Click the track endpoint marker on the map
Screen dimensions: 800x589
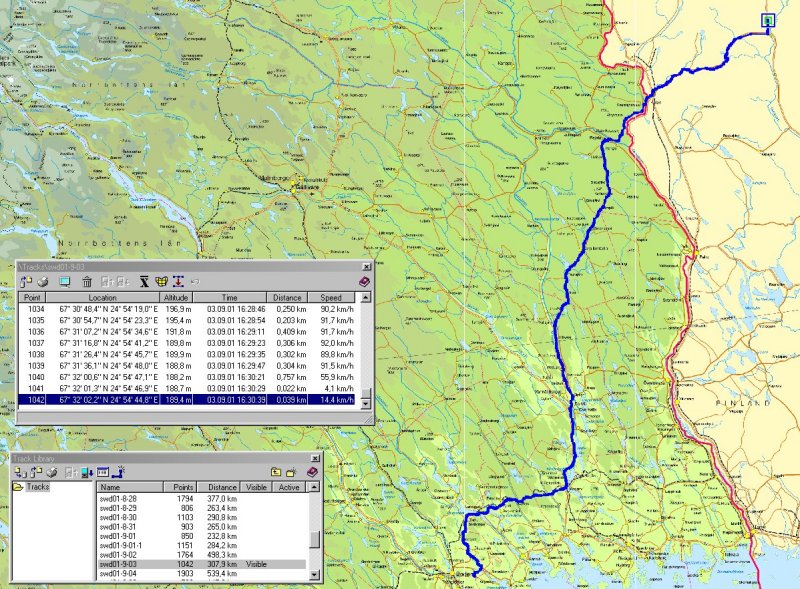click(x=767, y=20)
